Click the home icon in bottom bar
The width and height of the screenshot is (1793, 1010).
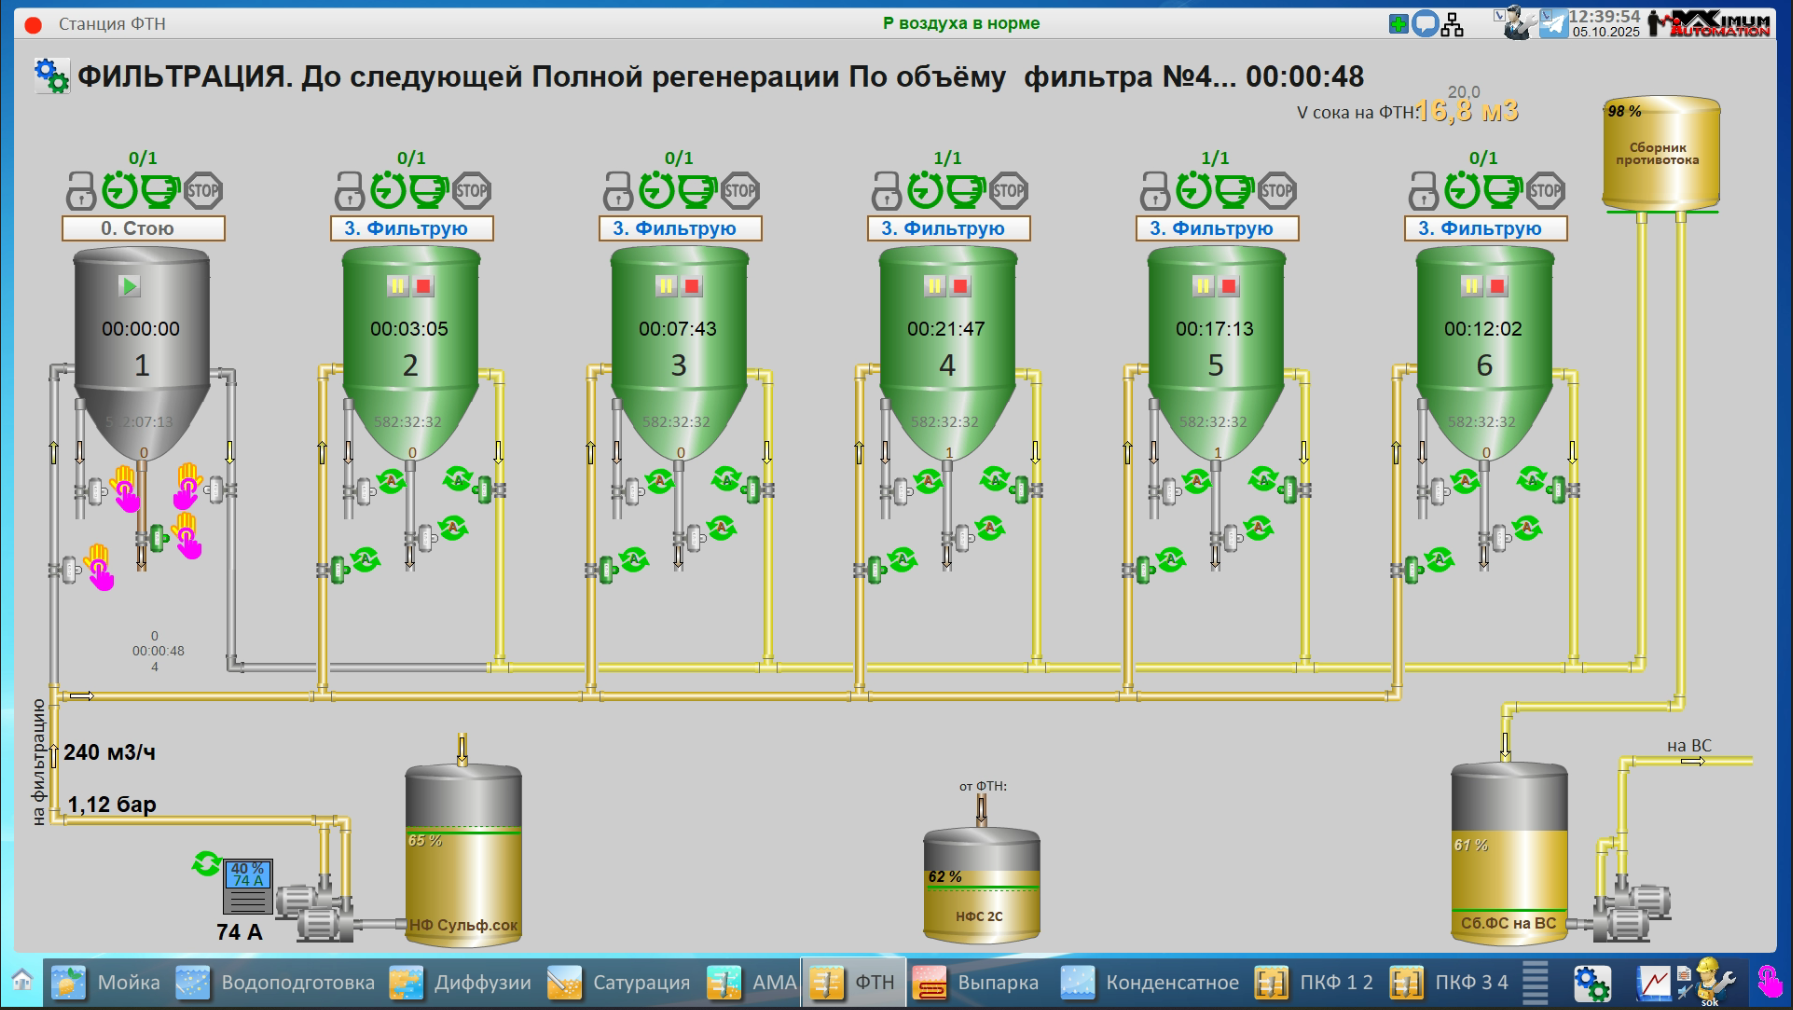click(22, 981)
